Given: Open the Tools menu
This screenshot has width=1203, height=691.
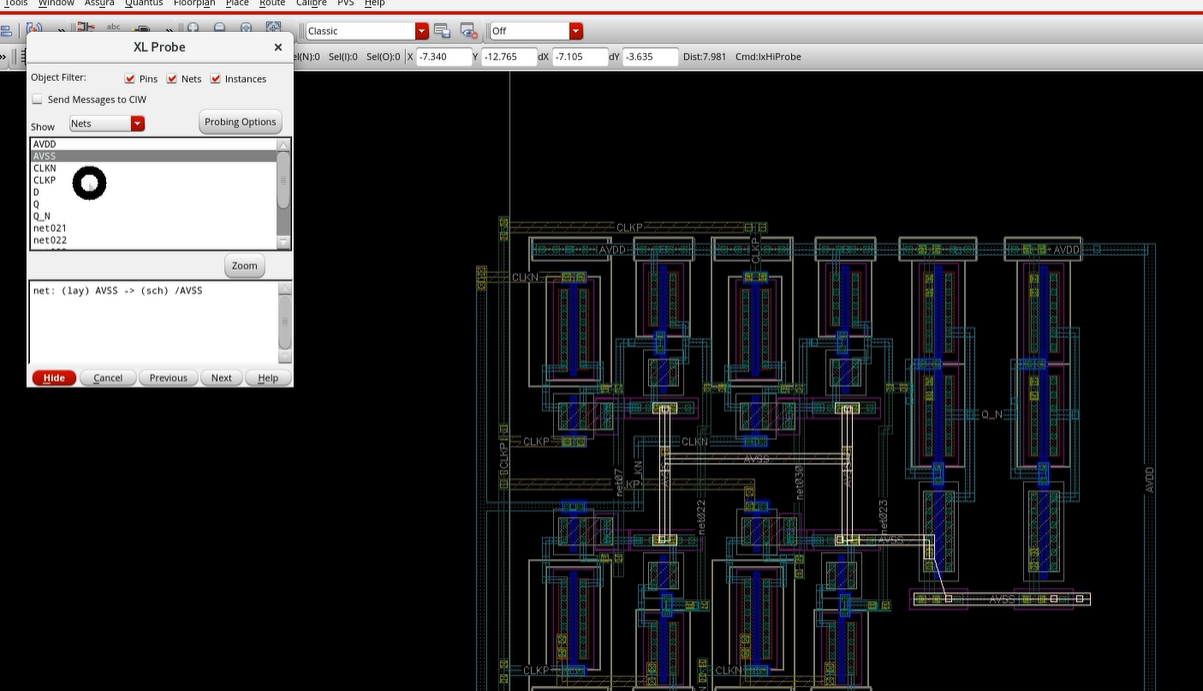Looking at the screenshot, I should (16, 4).
